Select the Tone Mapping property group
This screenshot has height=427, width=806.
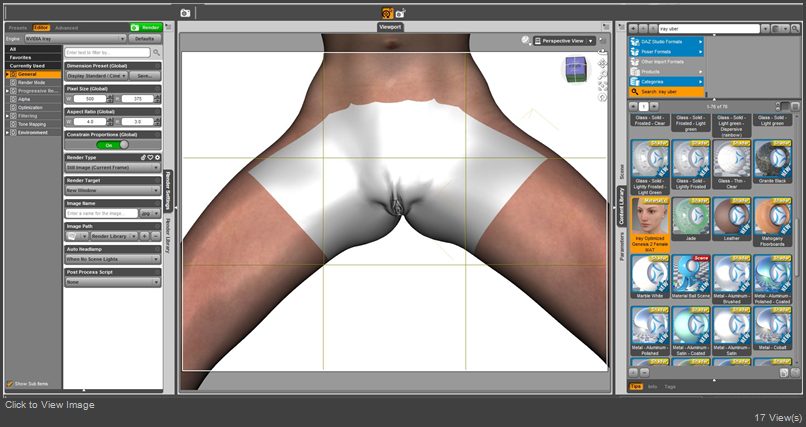tap(32, 124)
